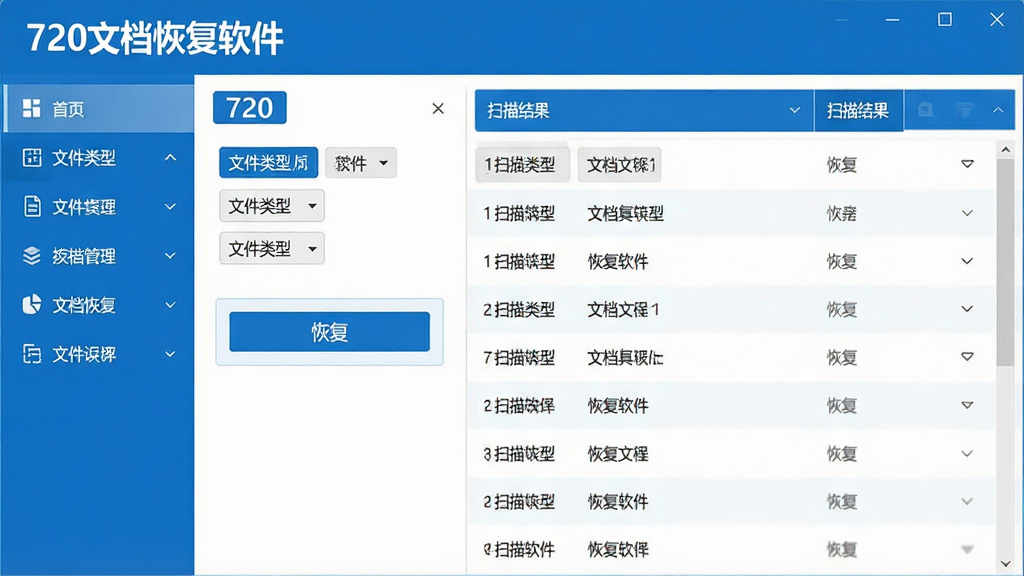The width and height of the screenshot is (1024, 576).
Task: Collapse the 文件类型 sidebar section chevron
Action: coord(170,157)
